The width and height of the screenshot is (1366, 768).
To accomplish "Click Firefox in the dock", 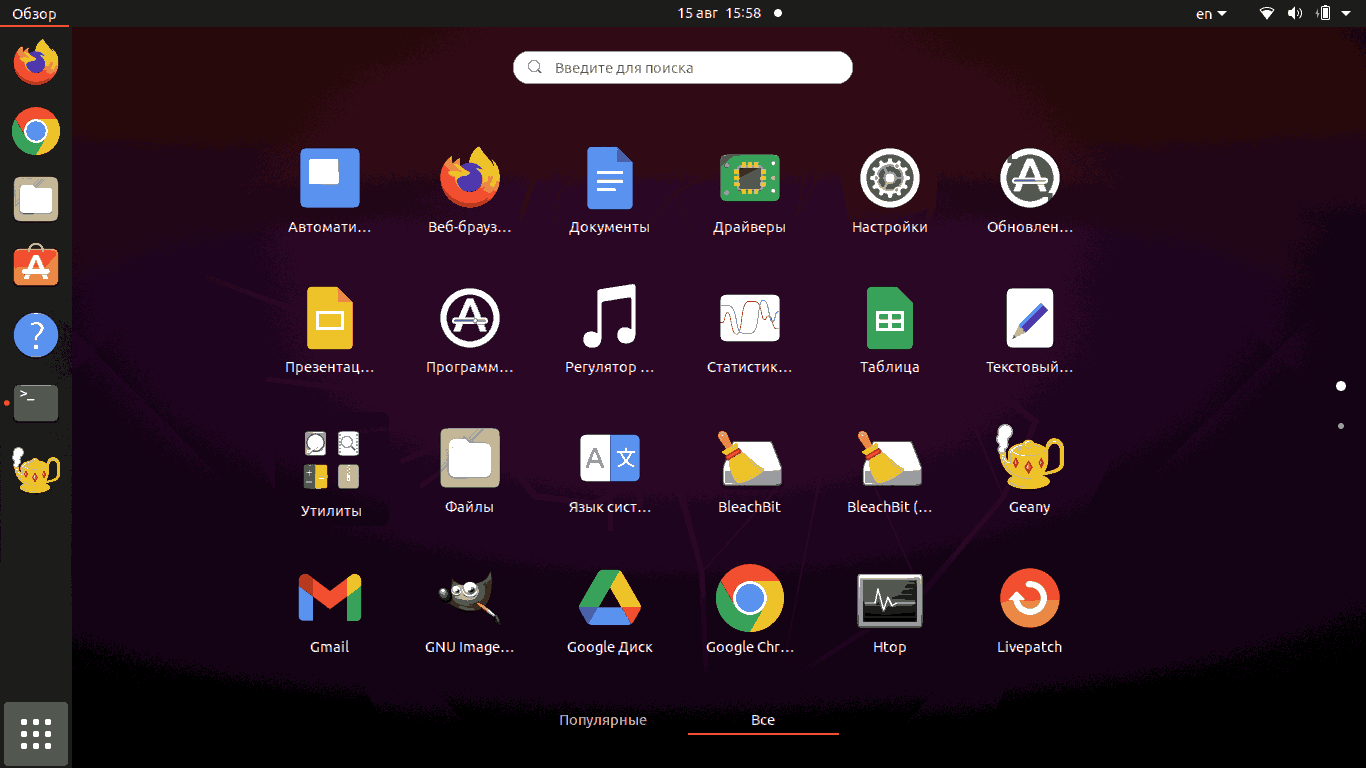I will click(36, 62).
